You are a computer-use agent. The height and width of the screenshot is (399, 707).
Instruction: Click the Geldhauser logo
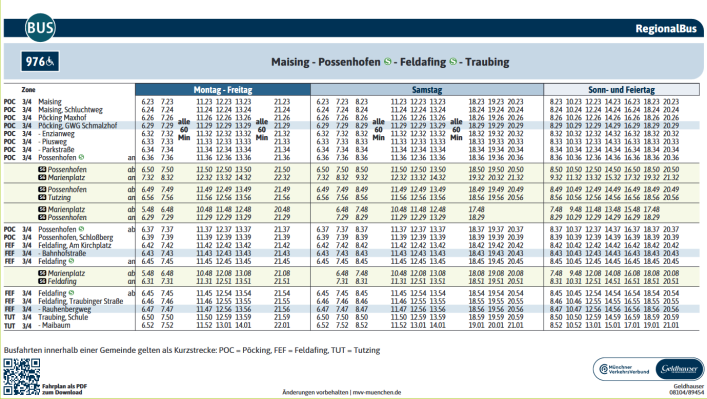(679, 369)
